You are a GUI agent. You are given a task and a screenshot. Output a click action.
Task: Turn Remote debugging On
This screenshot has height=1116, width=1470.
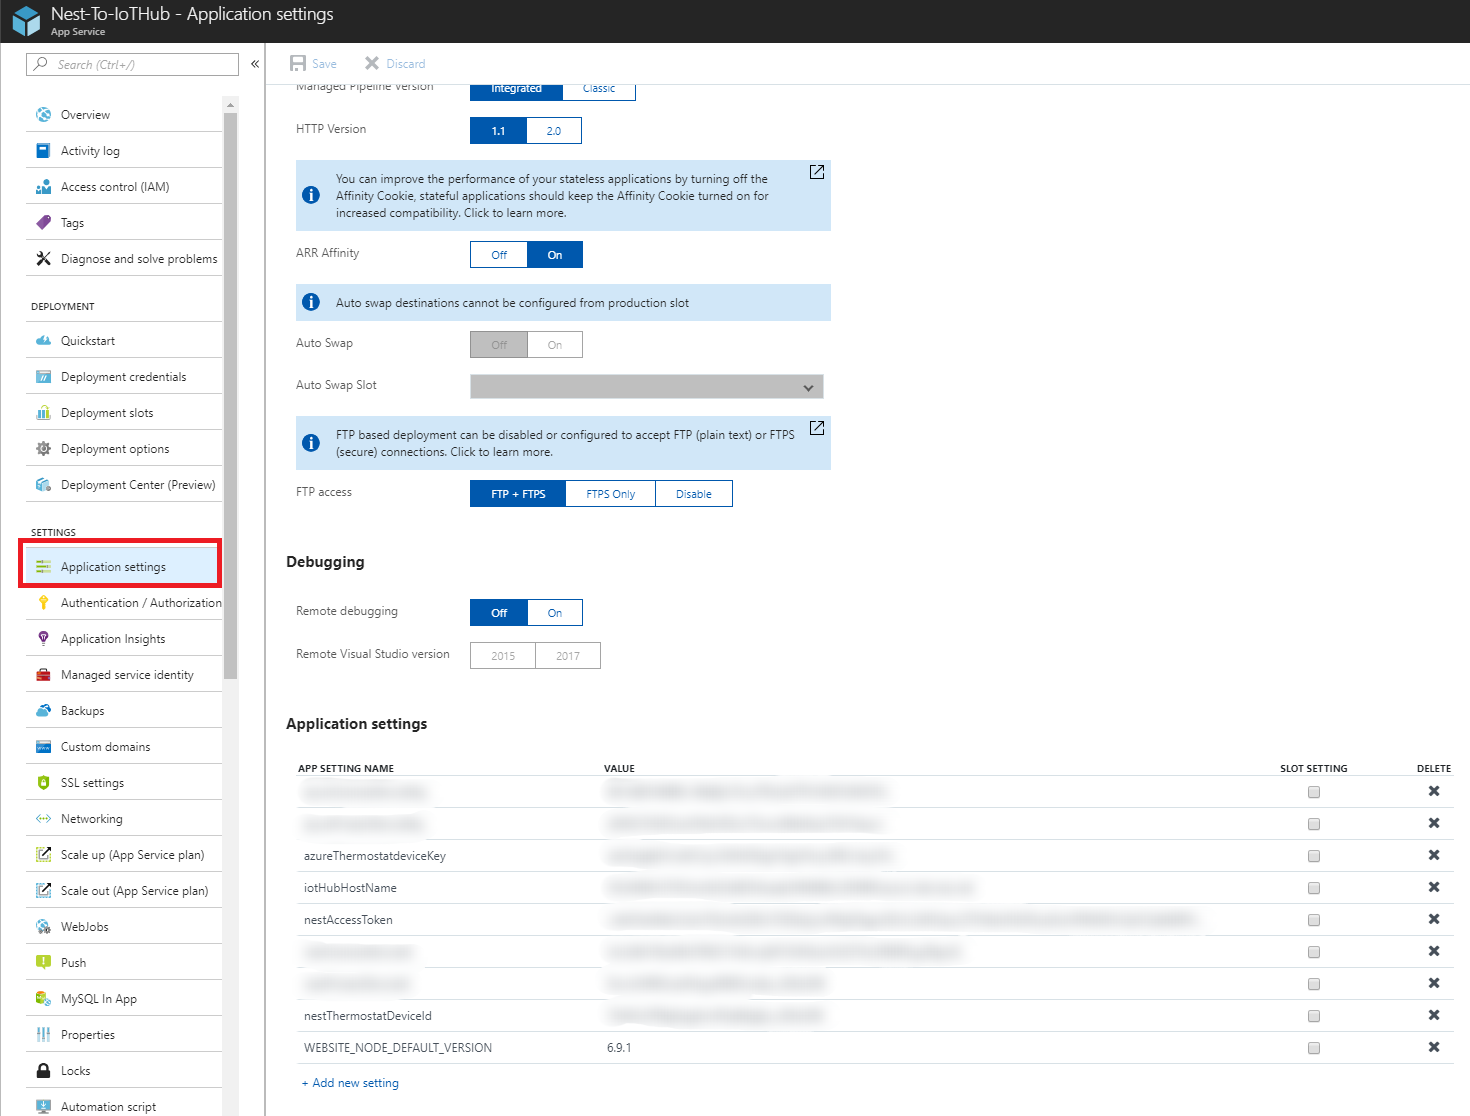(555, 613)
